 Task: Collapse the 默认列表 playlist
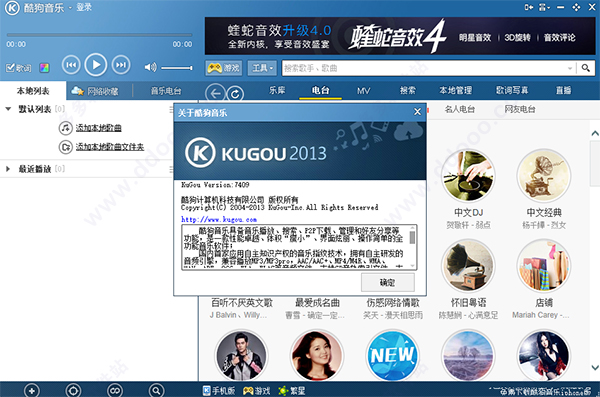tap(8, 109)
